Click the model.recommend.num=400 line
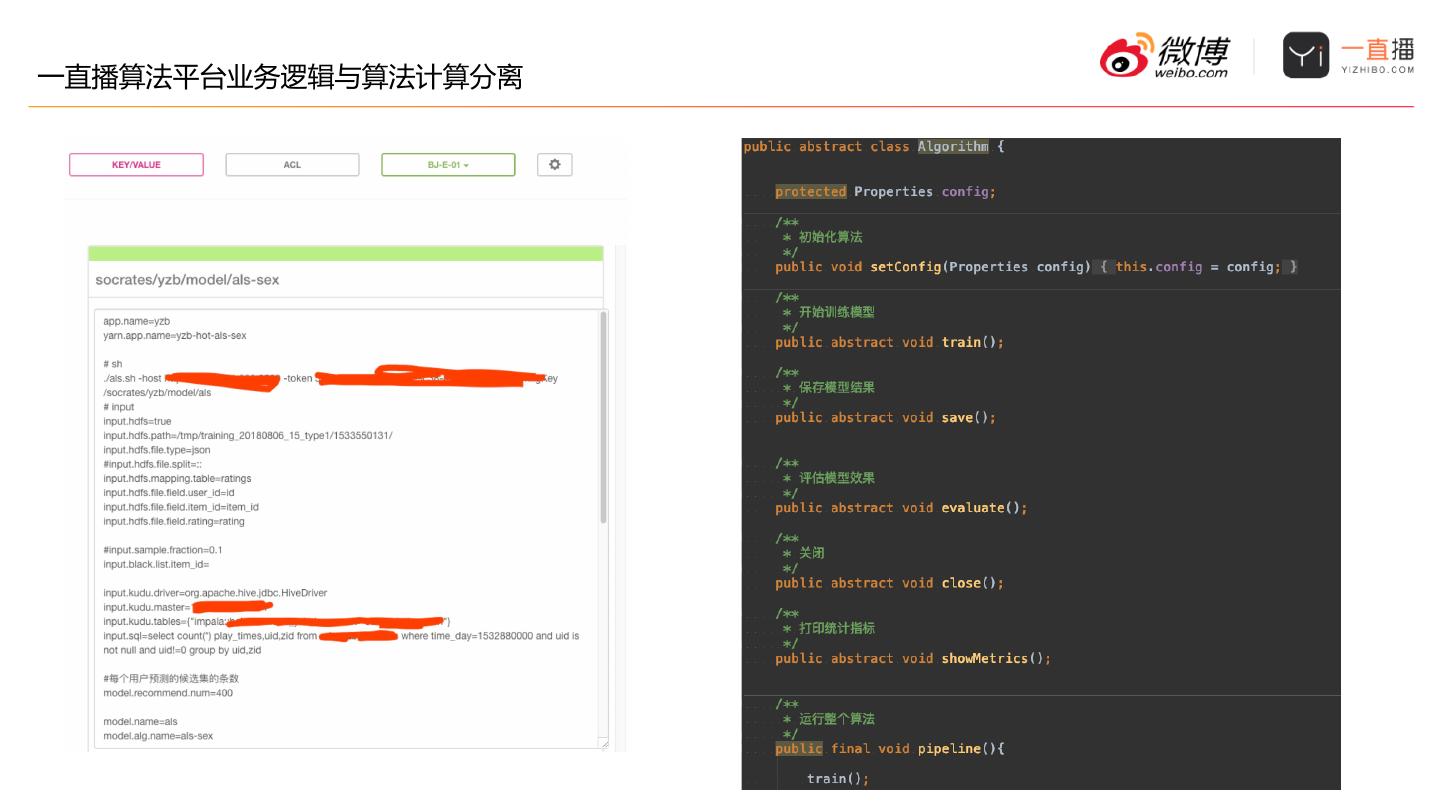Screen dimensions: 1440x810 click(x=168, y=693)
